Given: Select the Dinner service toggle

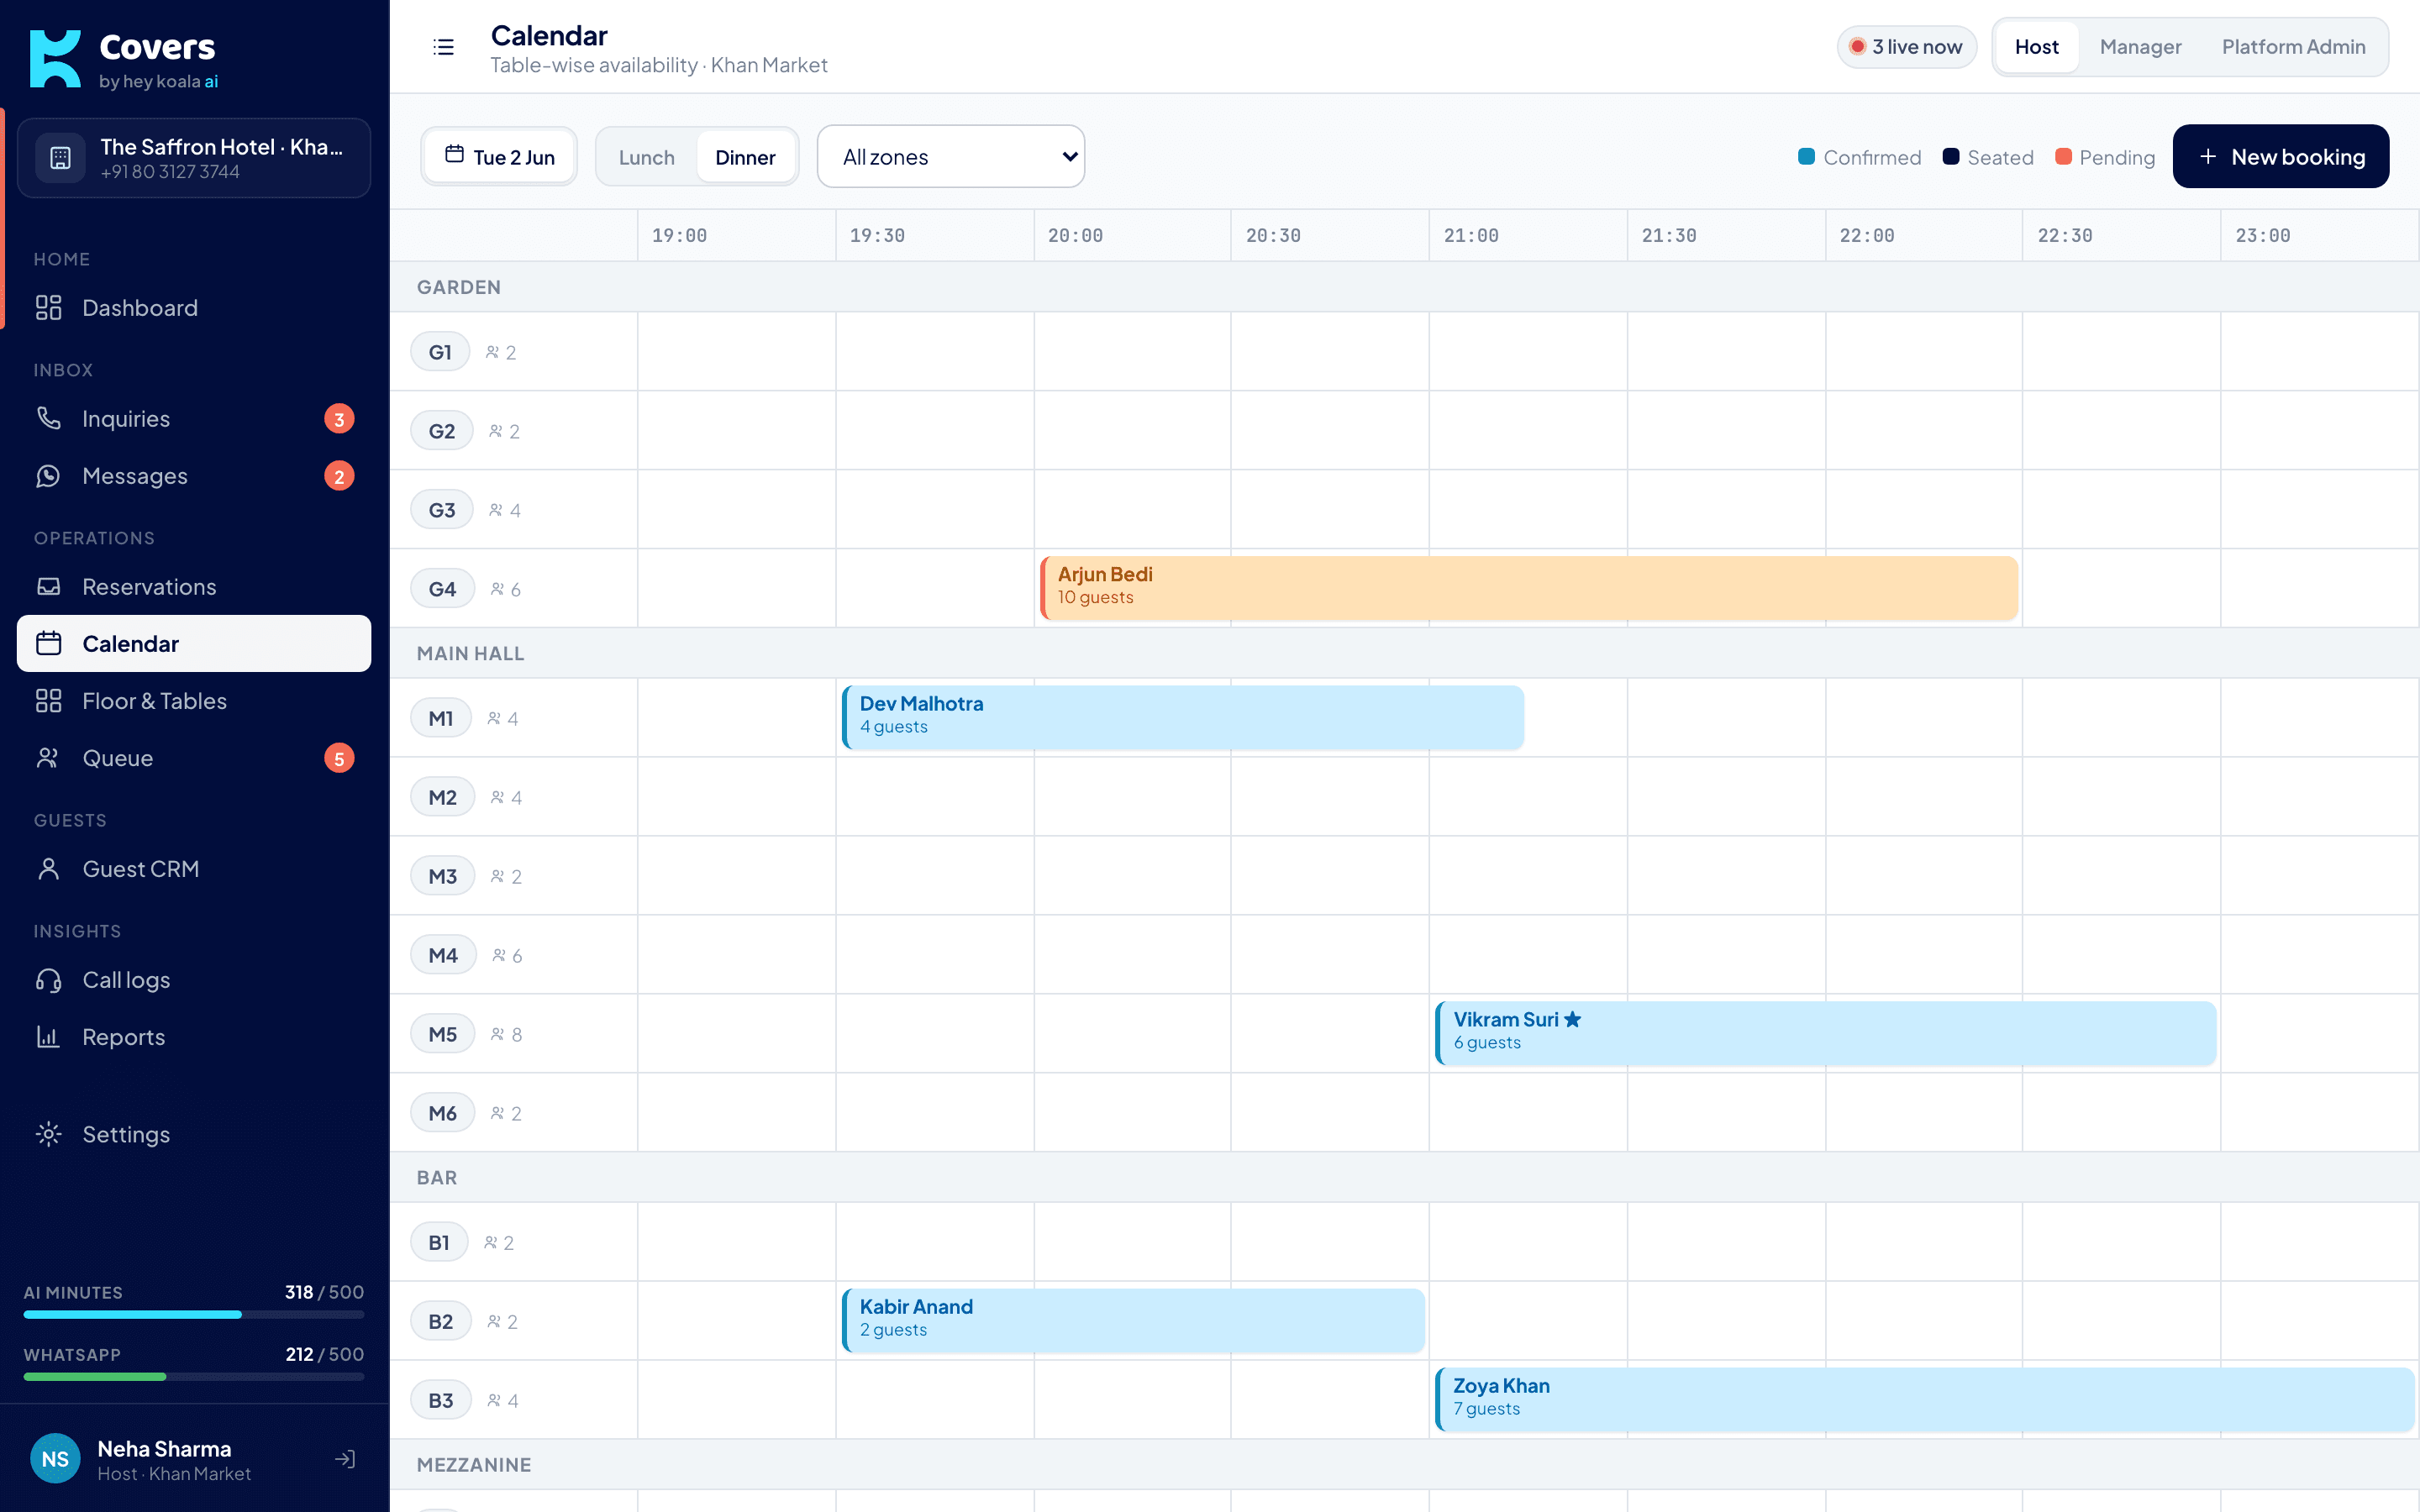Looking at the screenshot, I should point(745,157).
